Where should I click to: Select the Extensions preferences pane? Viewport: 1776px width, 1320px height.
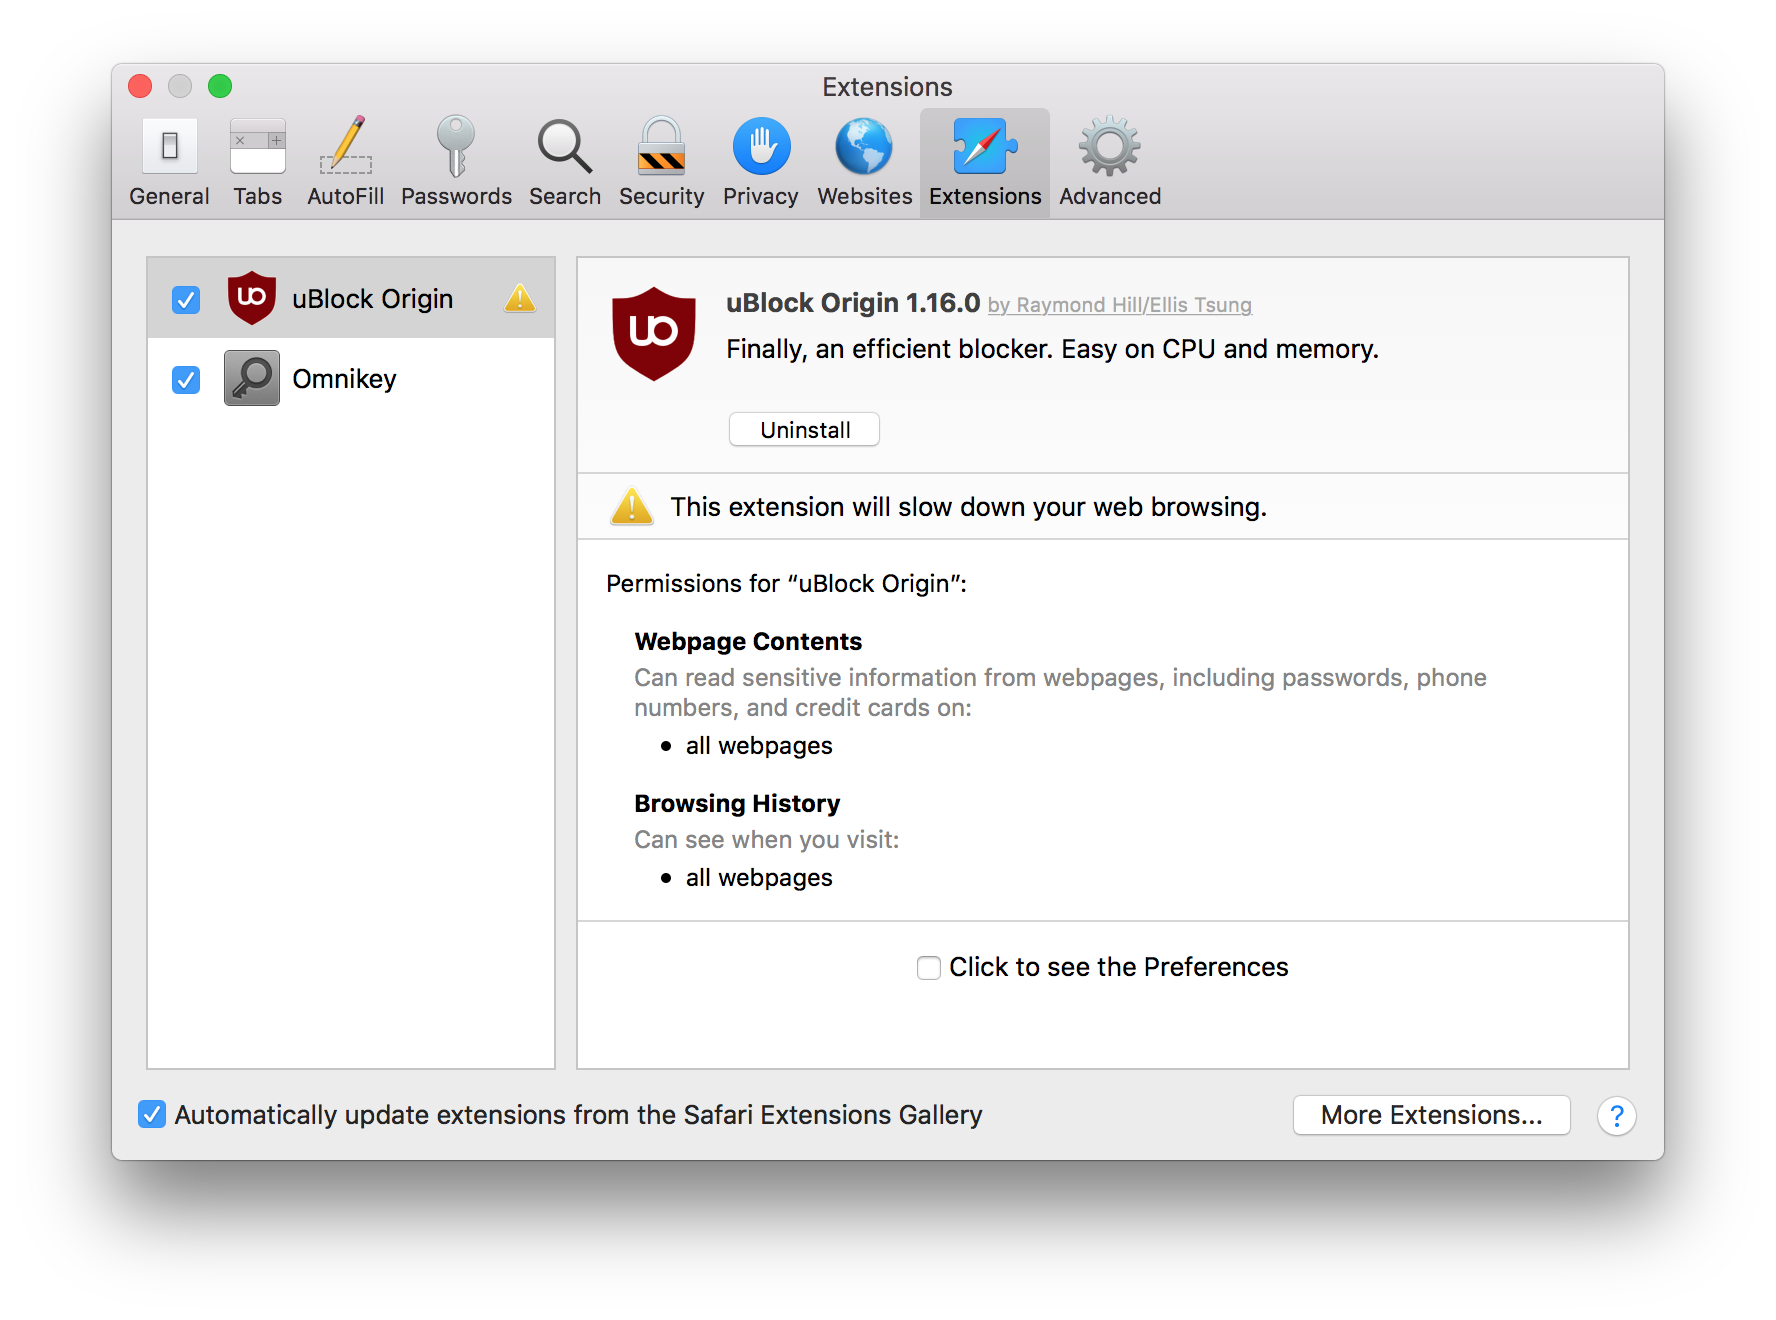(985, 162)
